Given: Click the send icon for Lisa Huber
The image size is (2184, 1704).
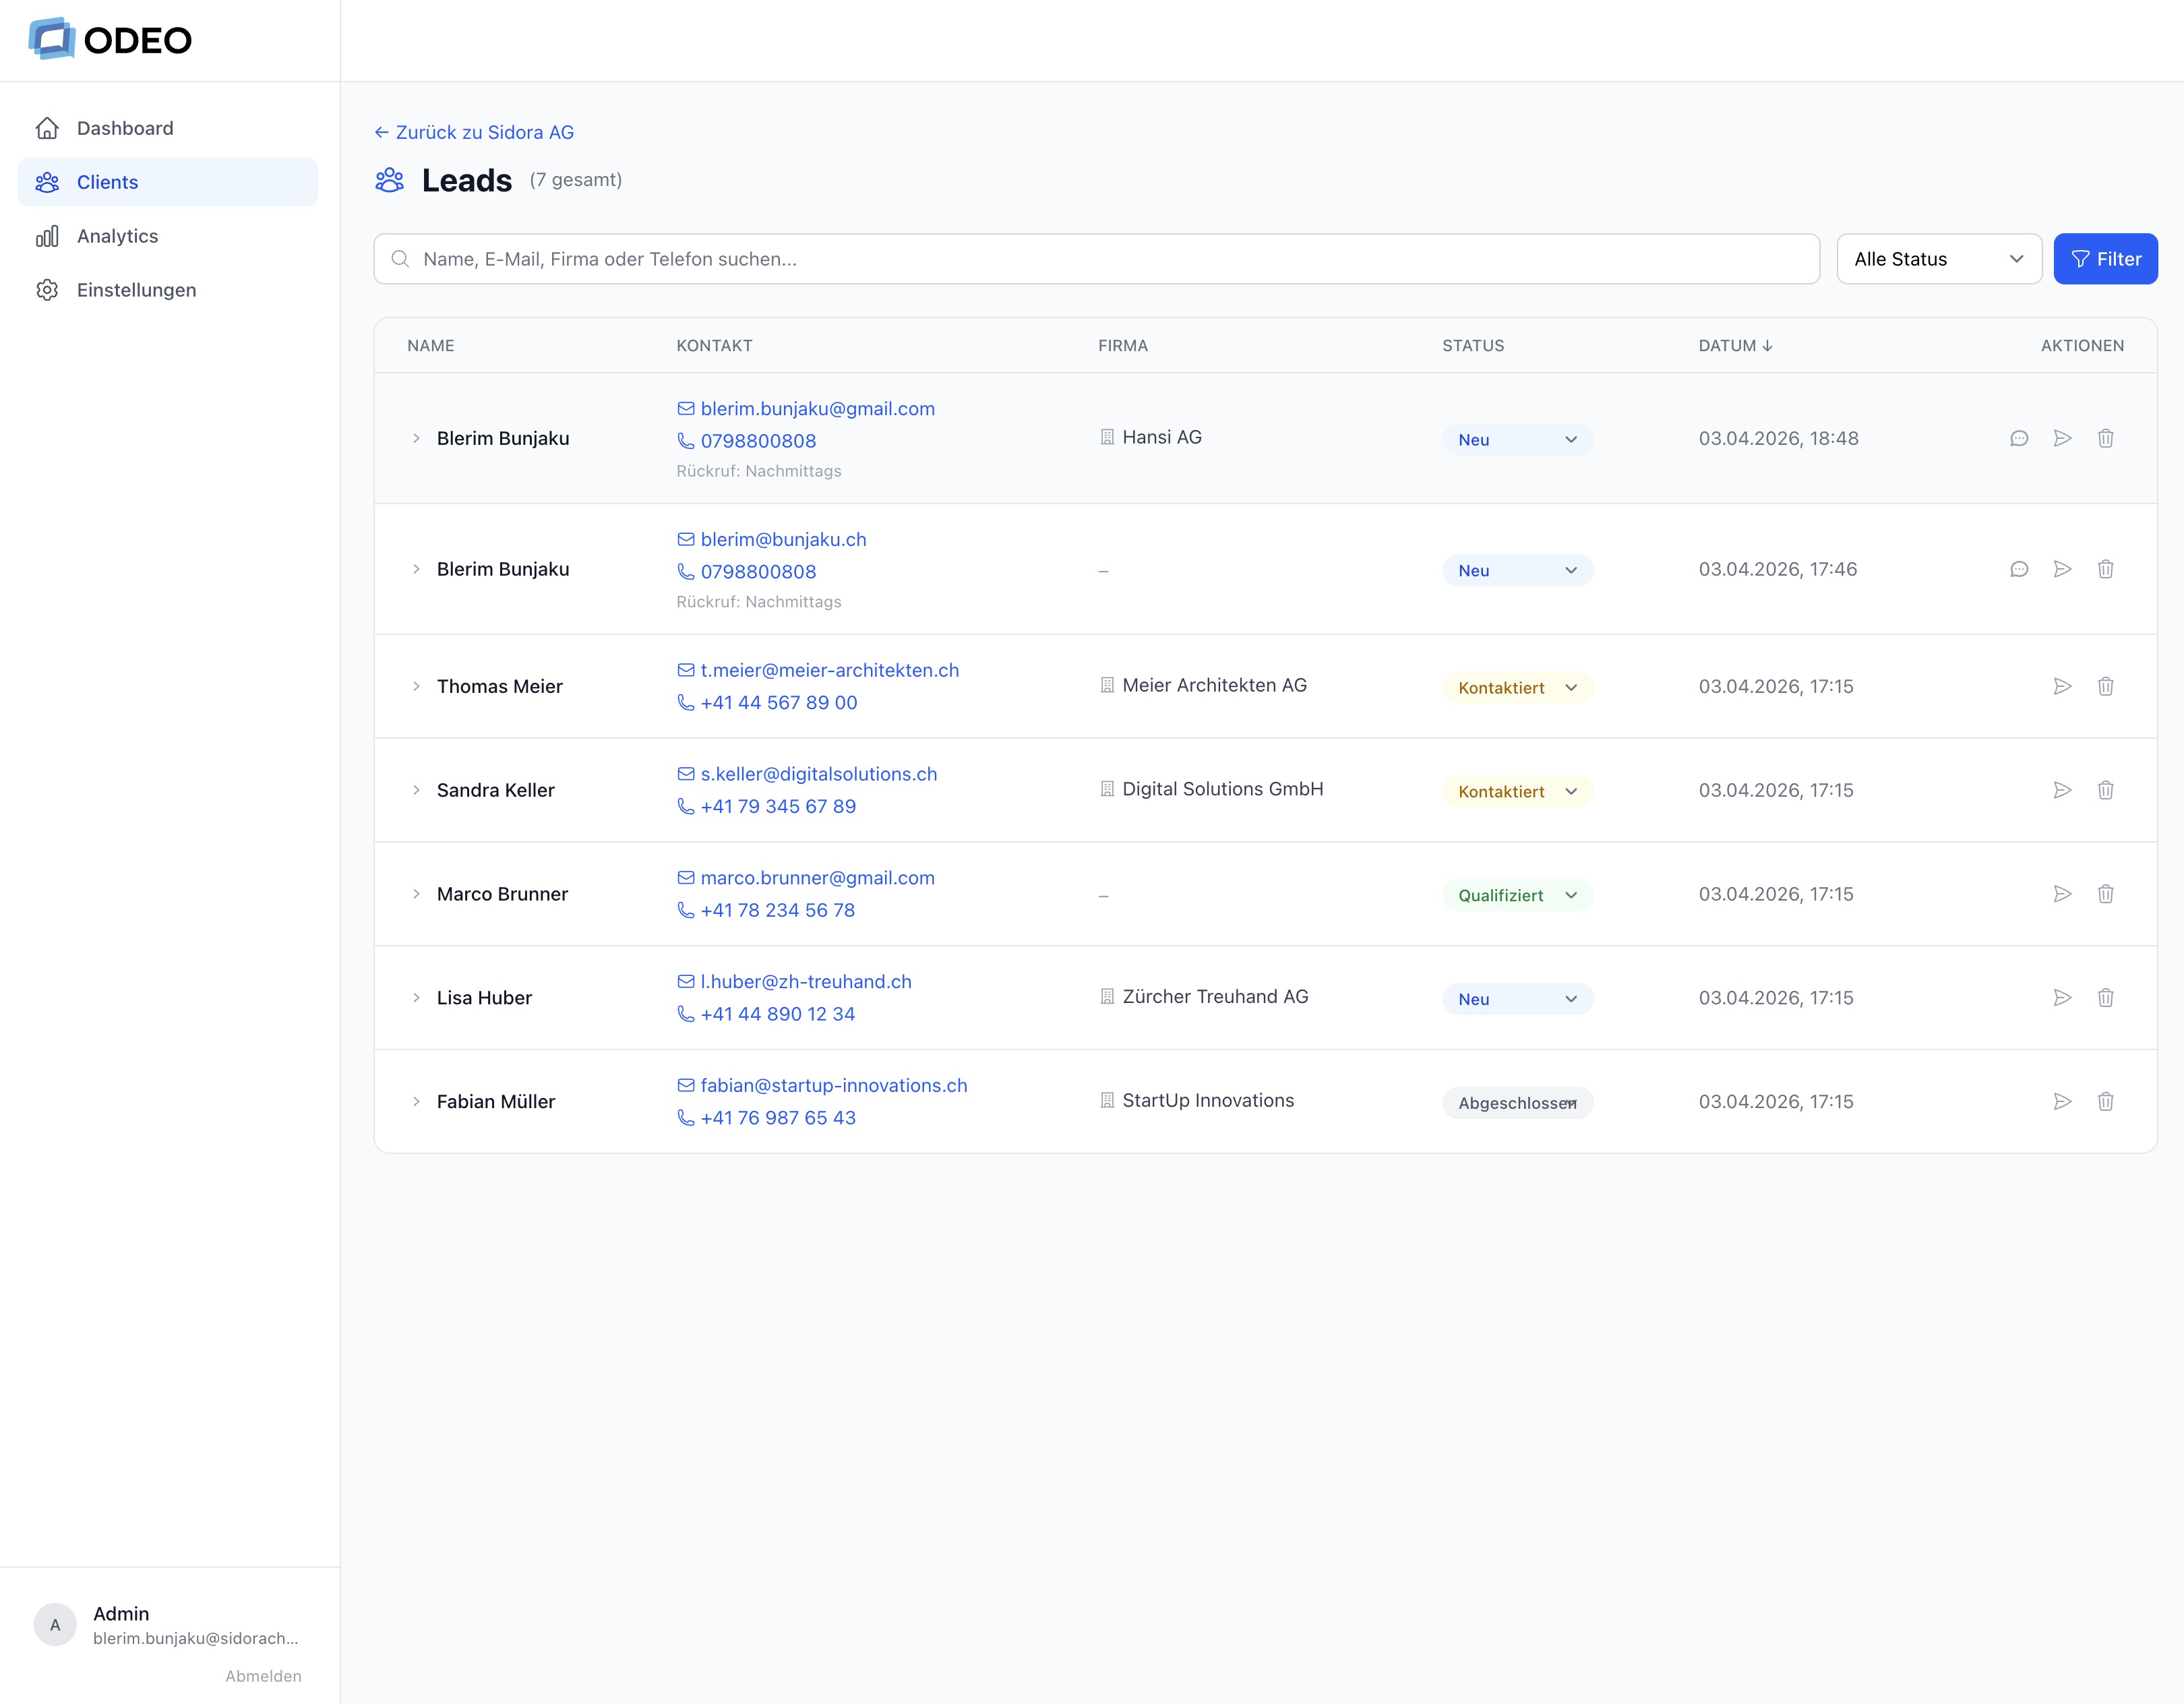Looking at the screenshot, I should click(2062, 997).
